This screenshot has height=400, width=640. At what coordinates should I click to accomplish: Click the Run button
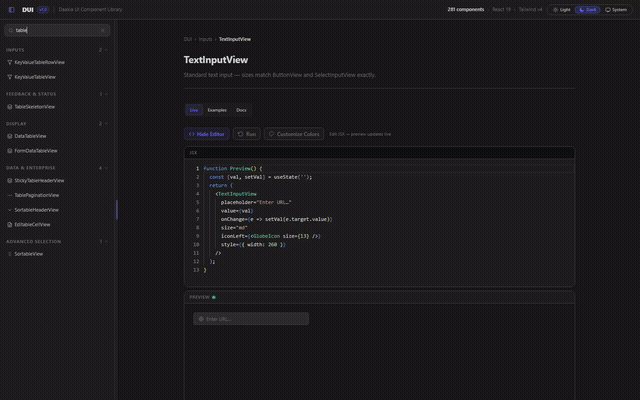pos(247,134)
